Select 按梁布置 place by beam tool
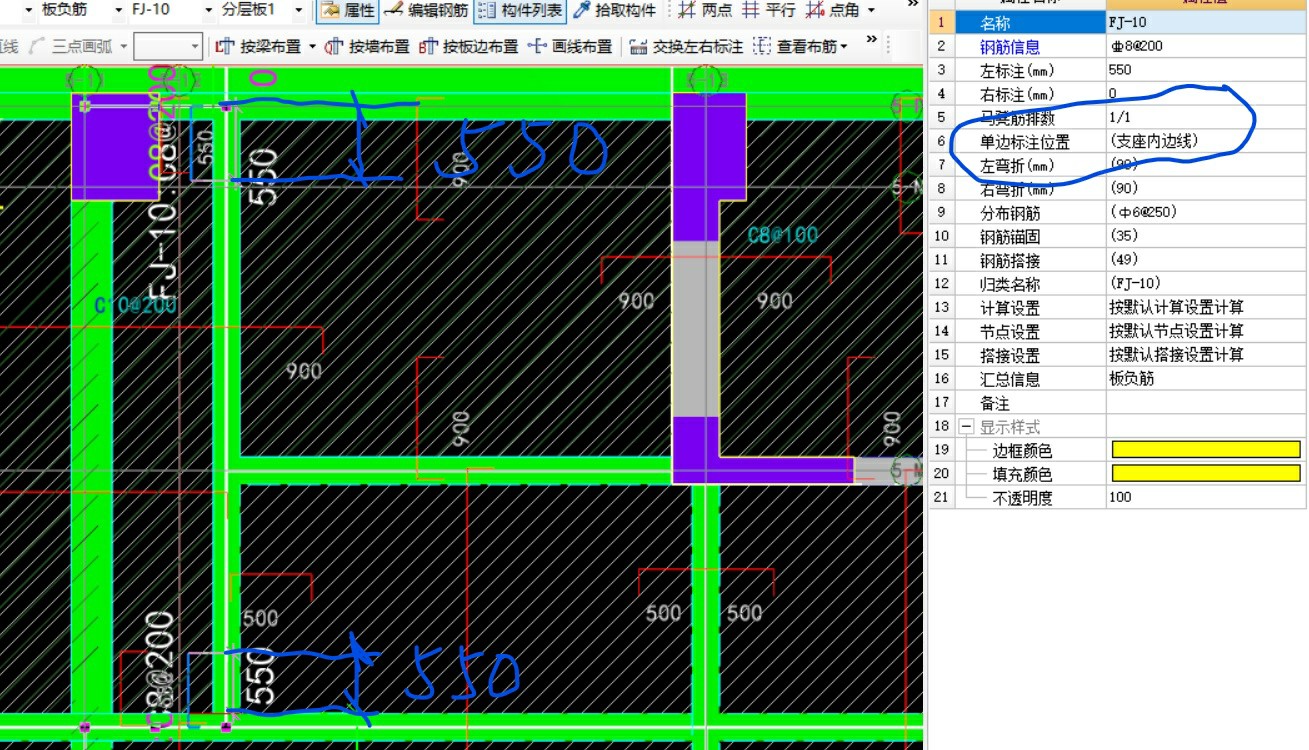This screenshot has width=1309, height=750. (258, 46)
